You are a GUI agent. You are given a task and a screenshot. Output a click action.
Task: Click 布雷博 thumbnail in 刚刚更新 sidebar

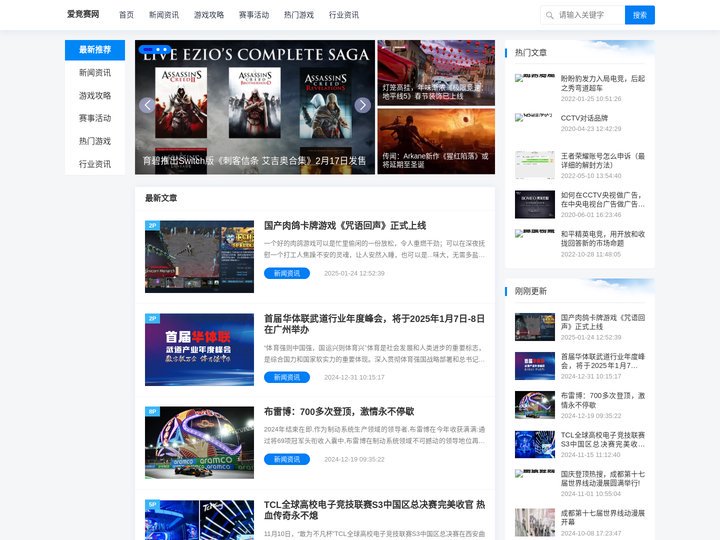click(534, 405)
